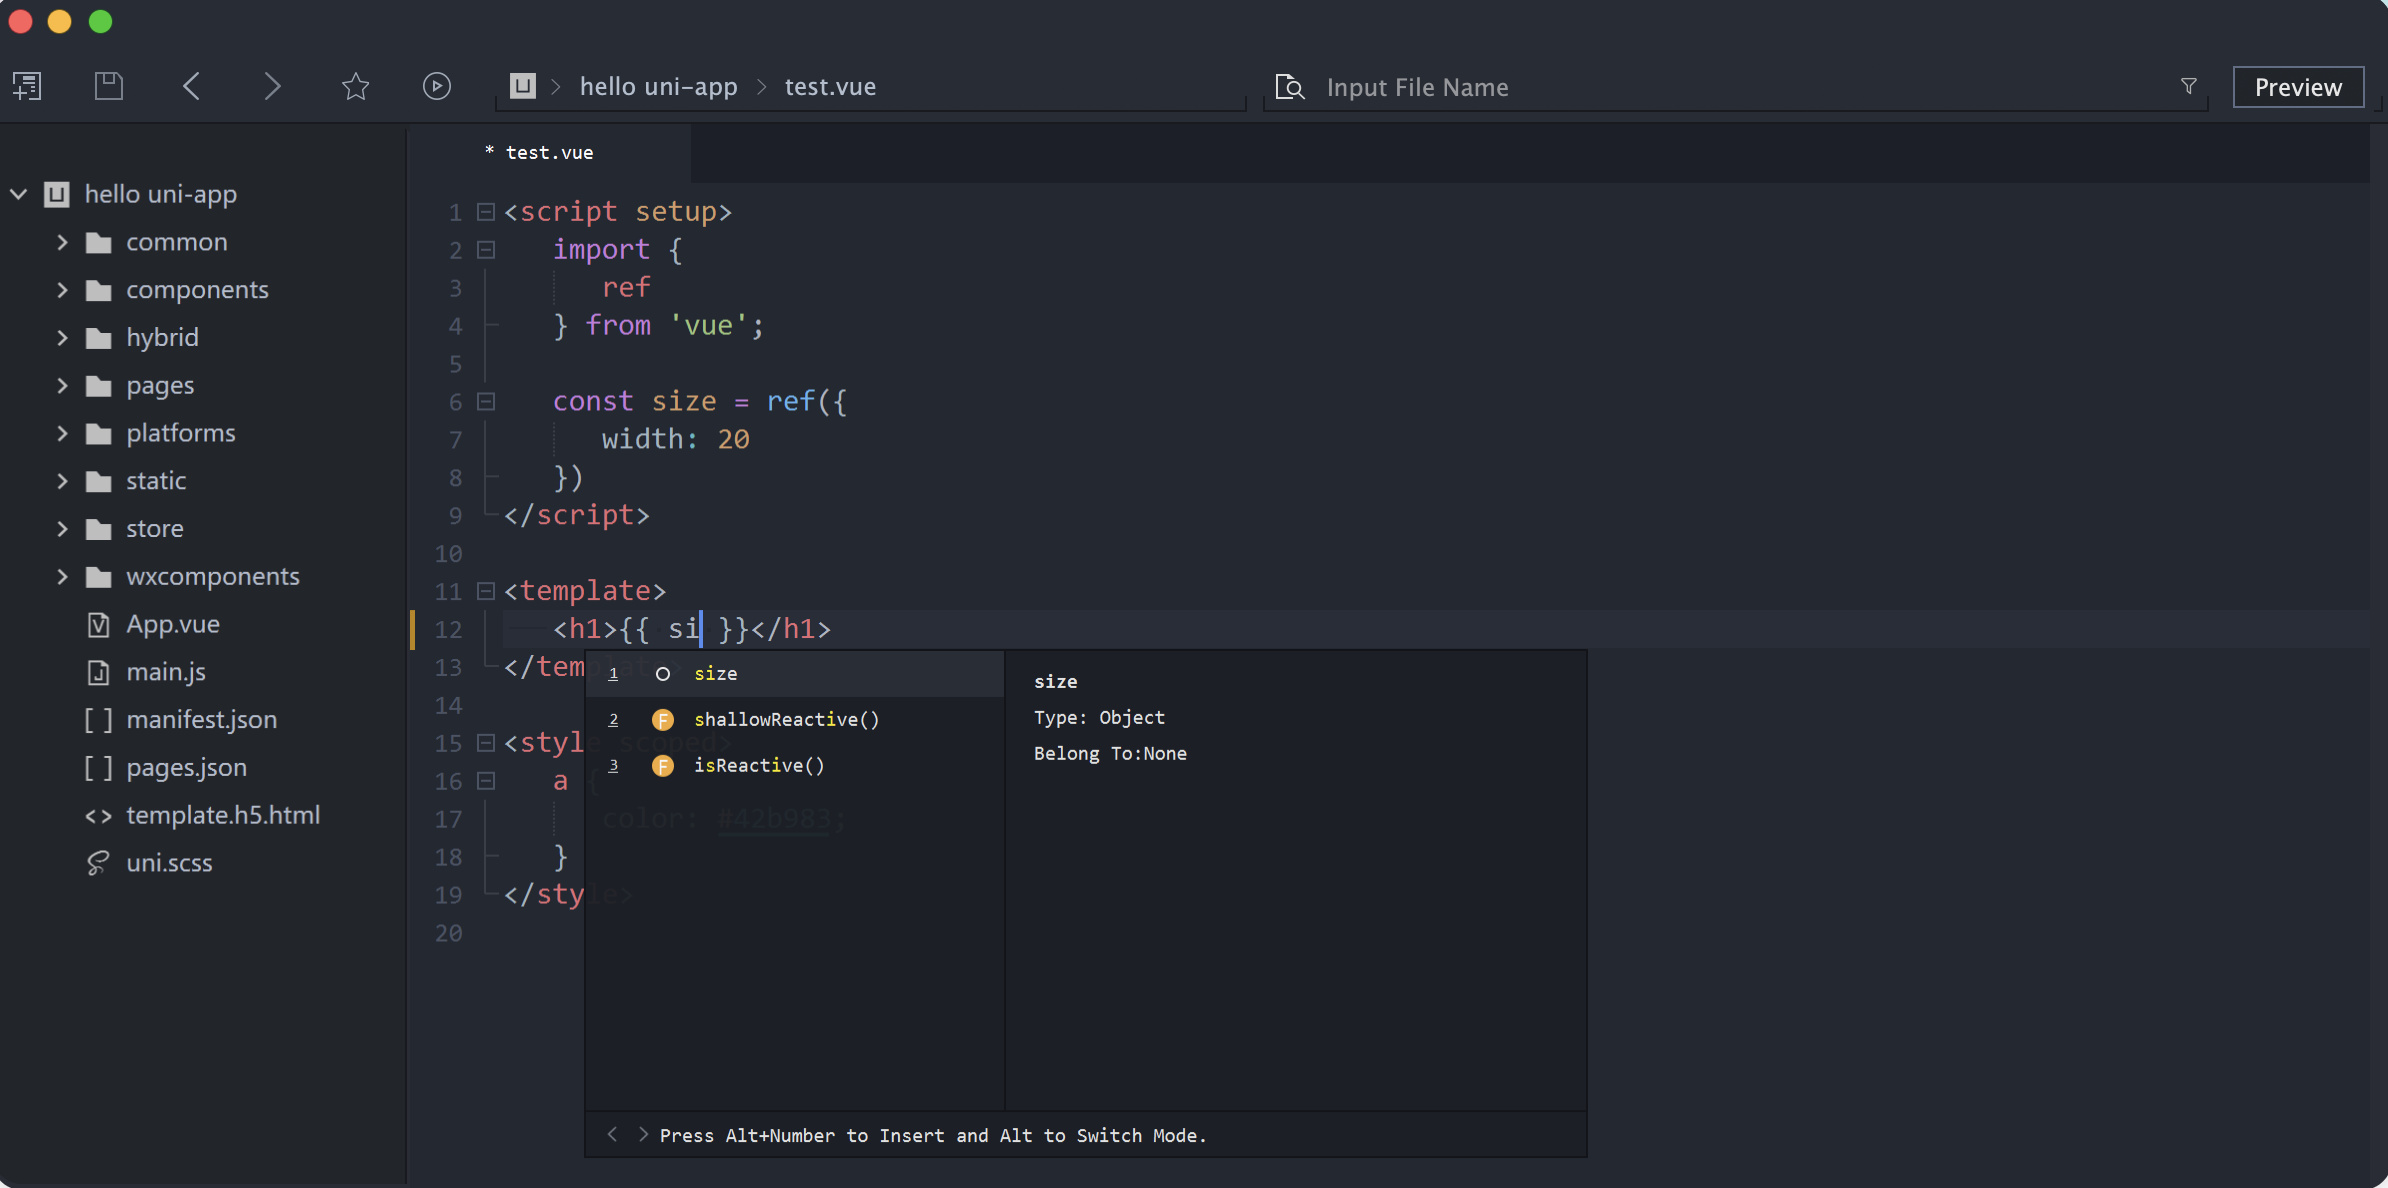Select hello uni-app in the breadcrumb

tap(659, 87)
